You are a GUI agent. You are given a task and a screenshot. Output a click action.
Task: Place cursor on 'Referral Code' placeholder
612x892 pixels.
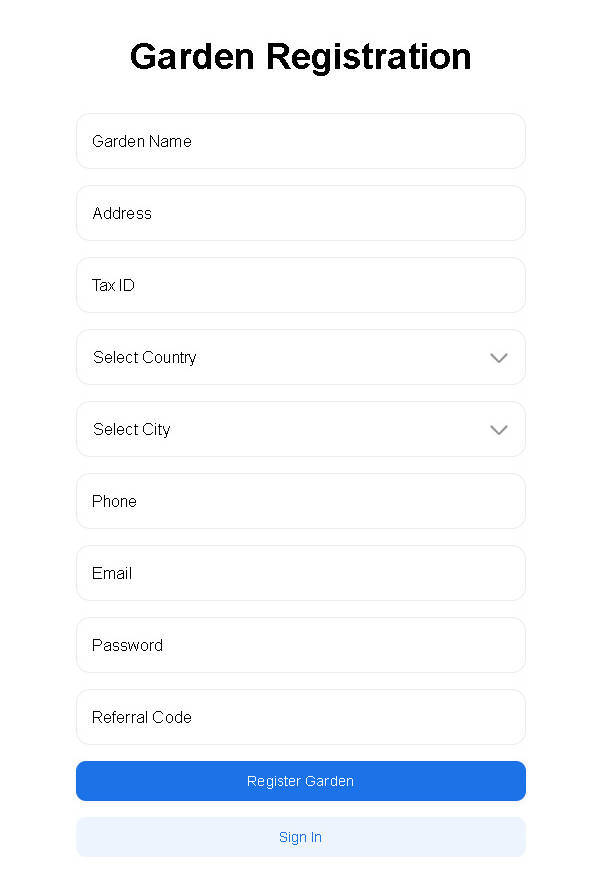click(x=142, y=717)
